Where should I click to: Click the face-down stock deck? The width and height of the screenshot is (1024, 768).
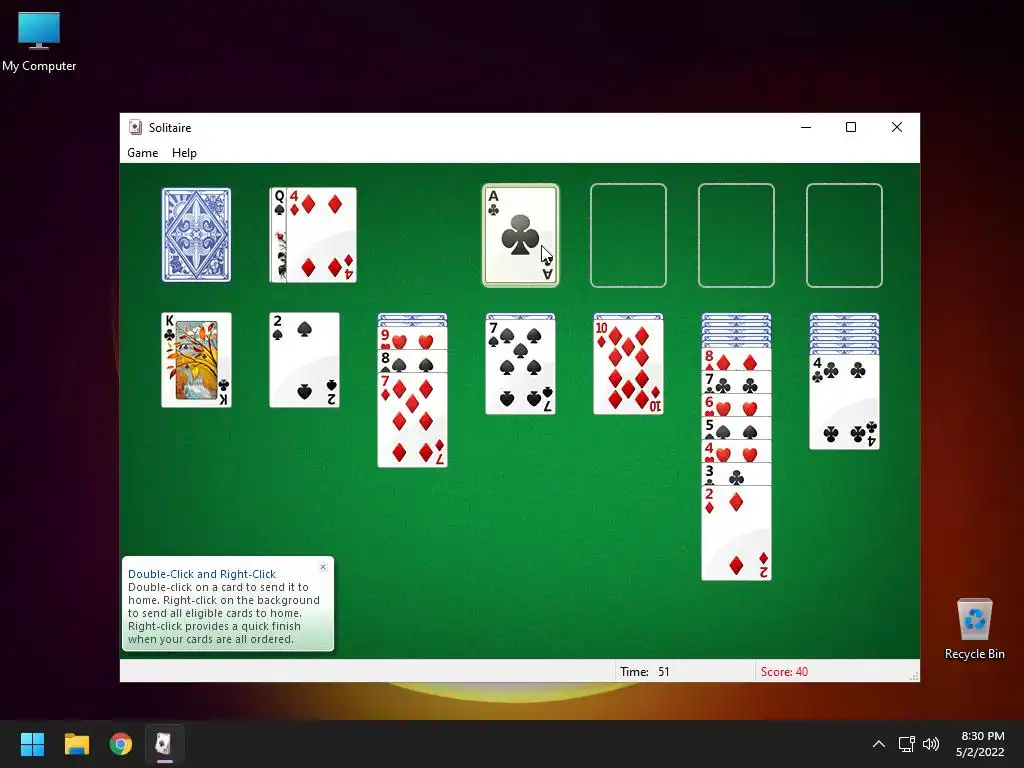pos(197,235)
